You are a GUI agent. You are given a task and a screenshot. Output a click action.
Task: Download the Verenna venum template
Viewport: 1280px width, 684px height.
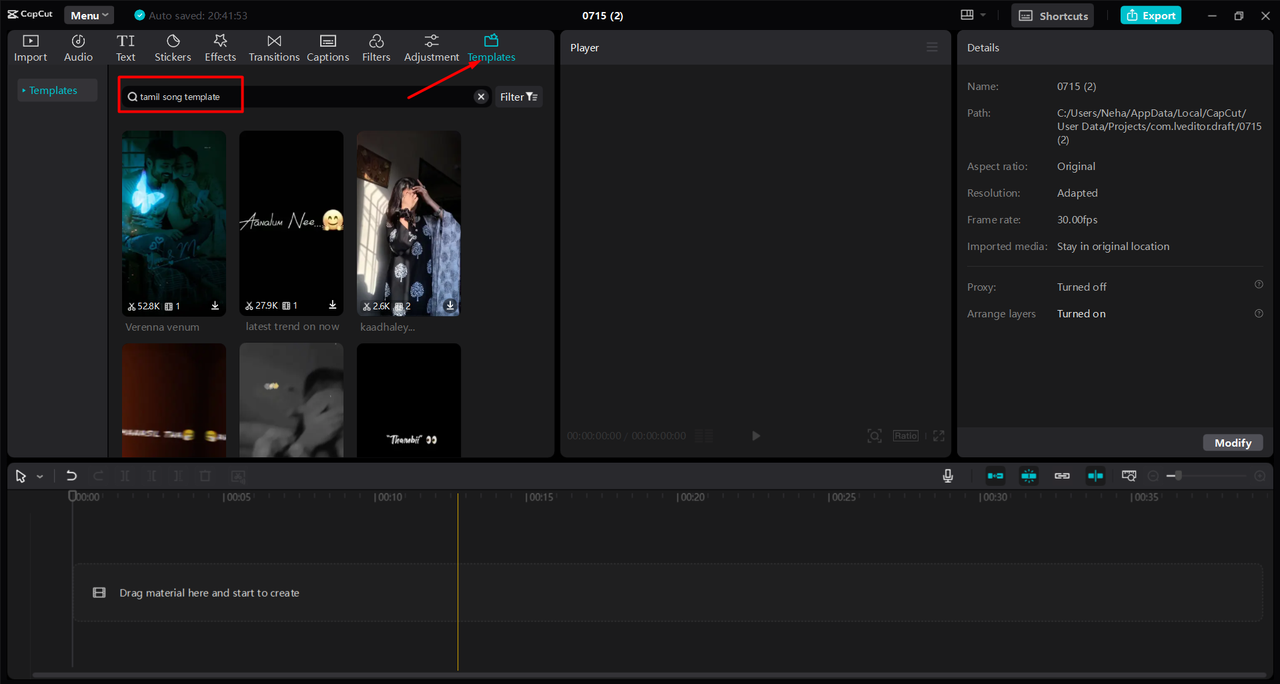(215, 306)
